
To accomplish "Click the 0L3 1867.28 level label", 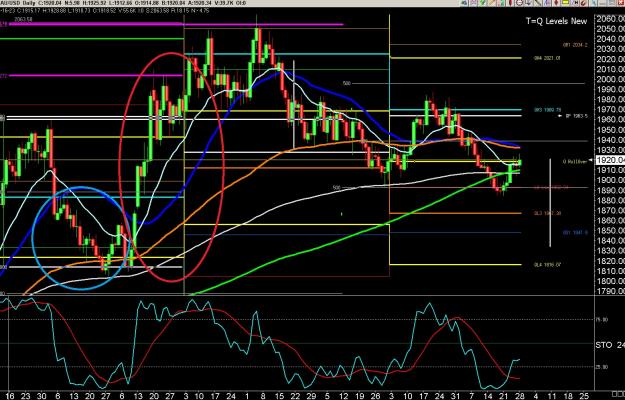I will point(547,213).
